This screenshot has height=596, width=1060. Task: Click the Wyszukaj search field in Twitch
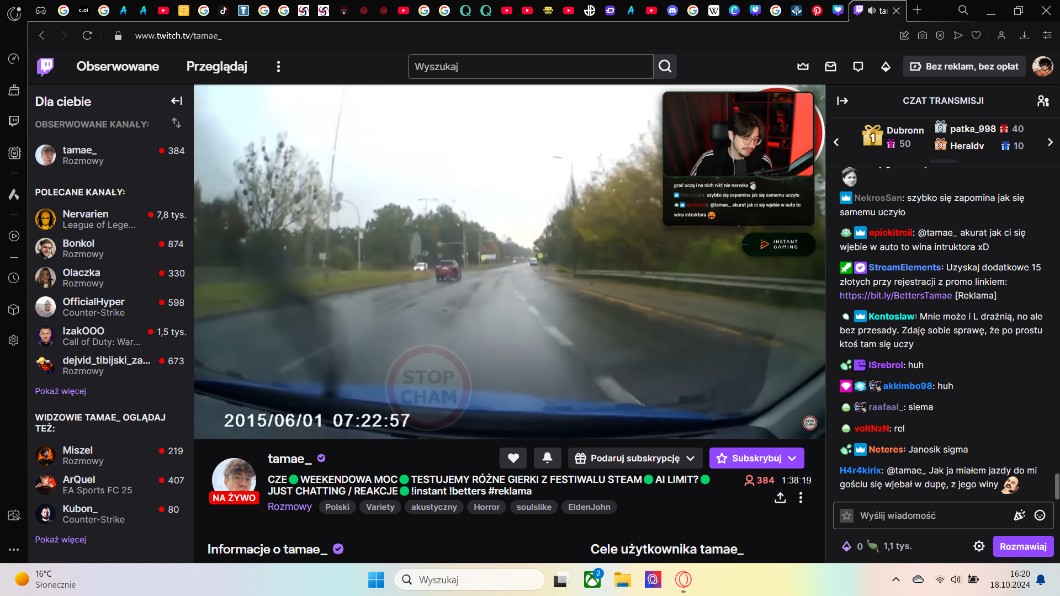pos(530,67)
